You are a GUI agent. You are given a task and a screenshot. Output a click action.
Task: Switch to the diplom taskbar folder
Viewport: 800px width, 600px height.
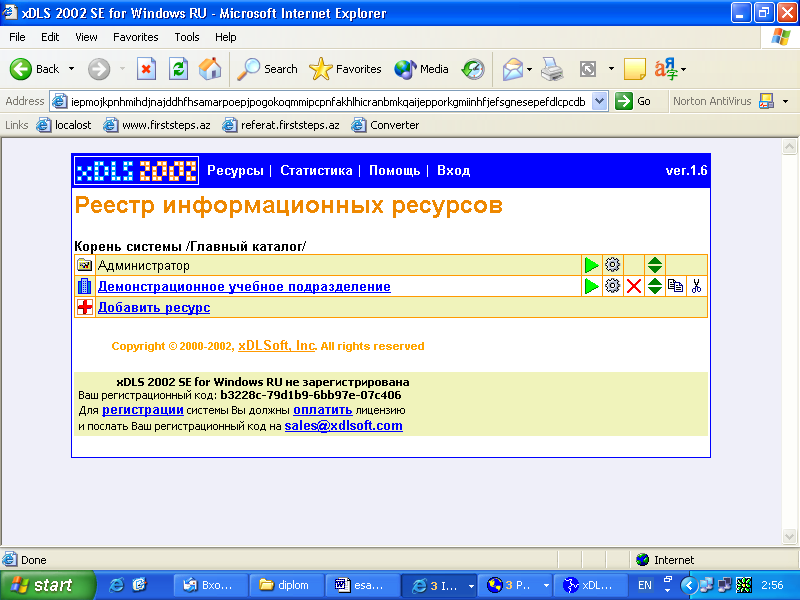click(287, 585)
